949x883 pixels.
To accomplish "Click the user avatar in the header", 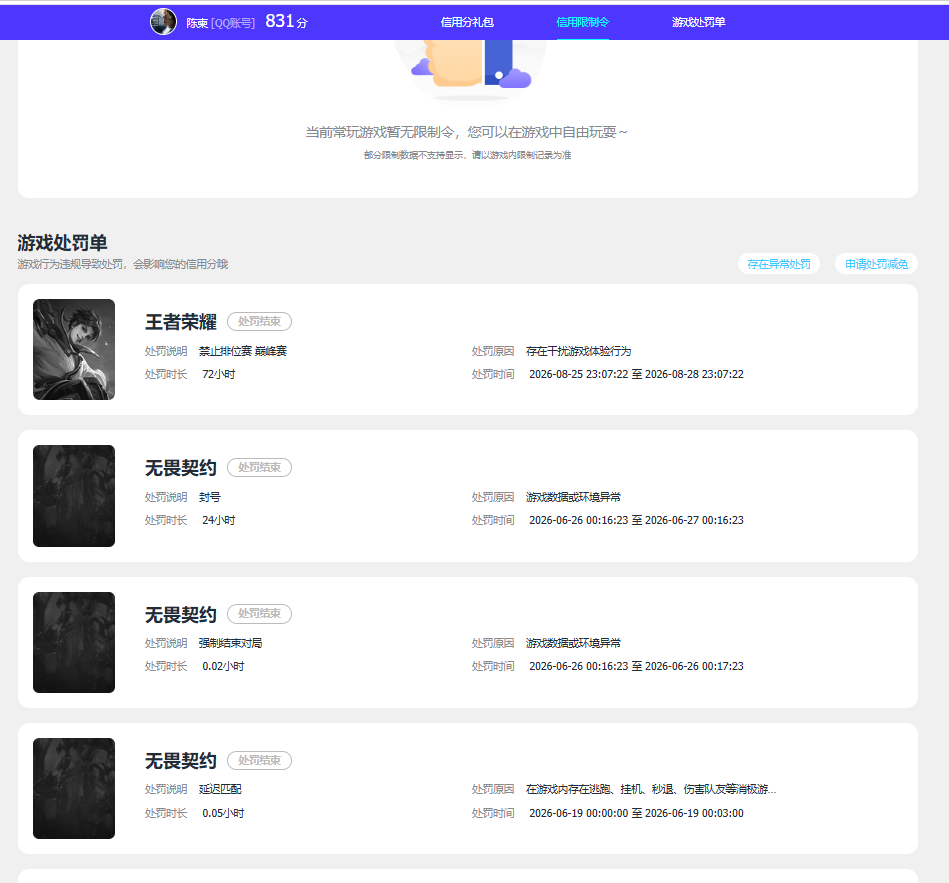I will (x=163, y=22).
